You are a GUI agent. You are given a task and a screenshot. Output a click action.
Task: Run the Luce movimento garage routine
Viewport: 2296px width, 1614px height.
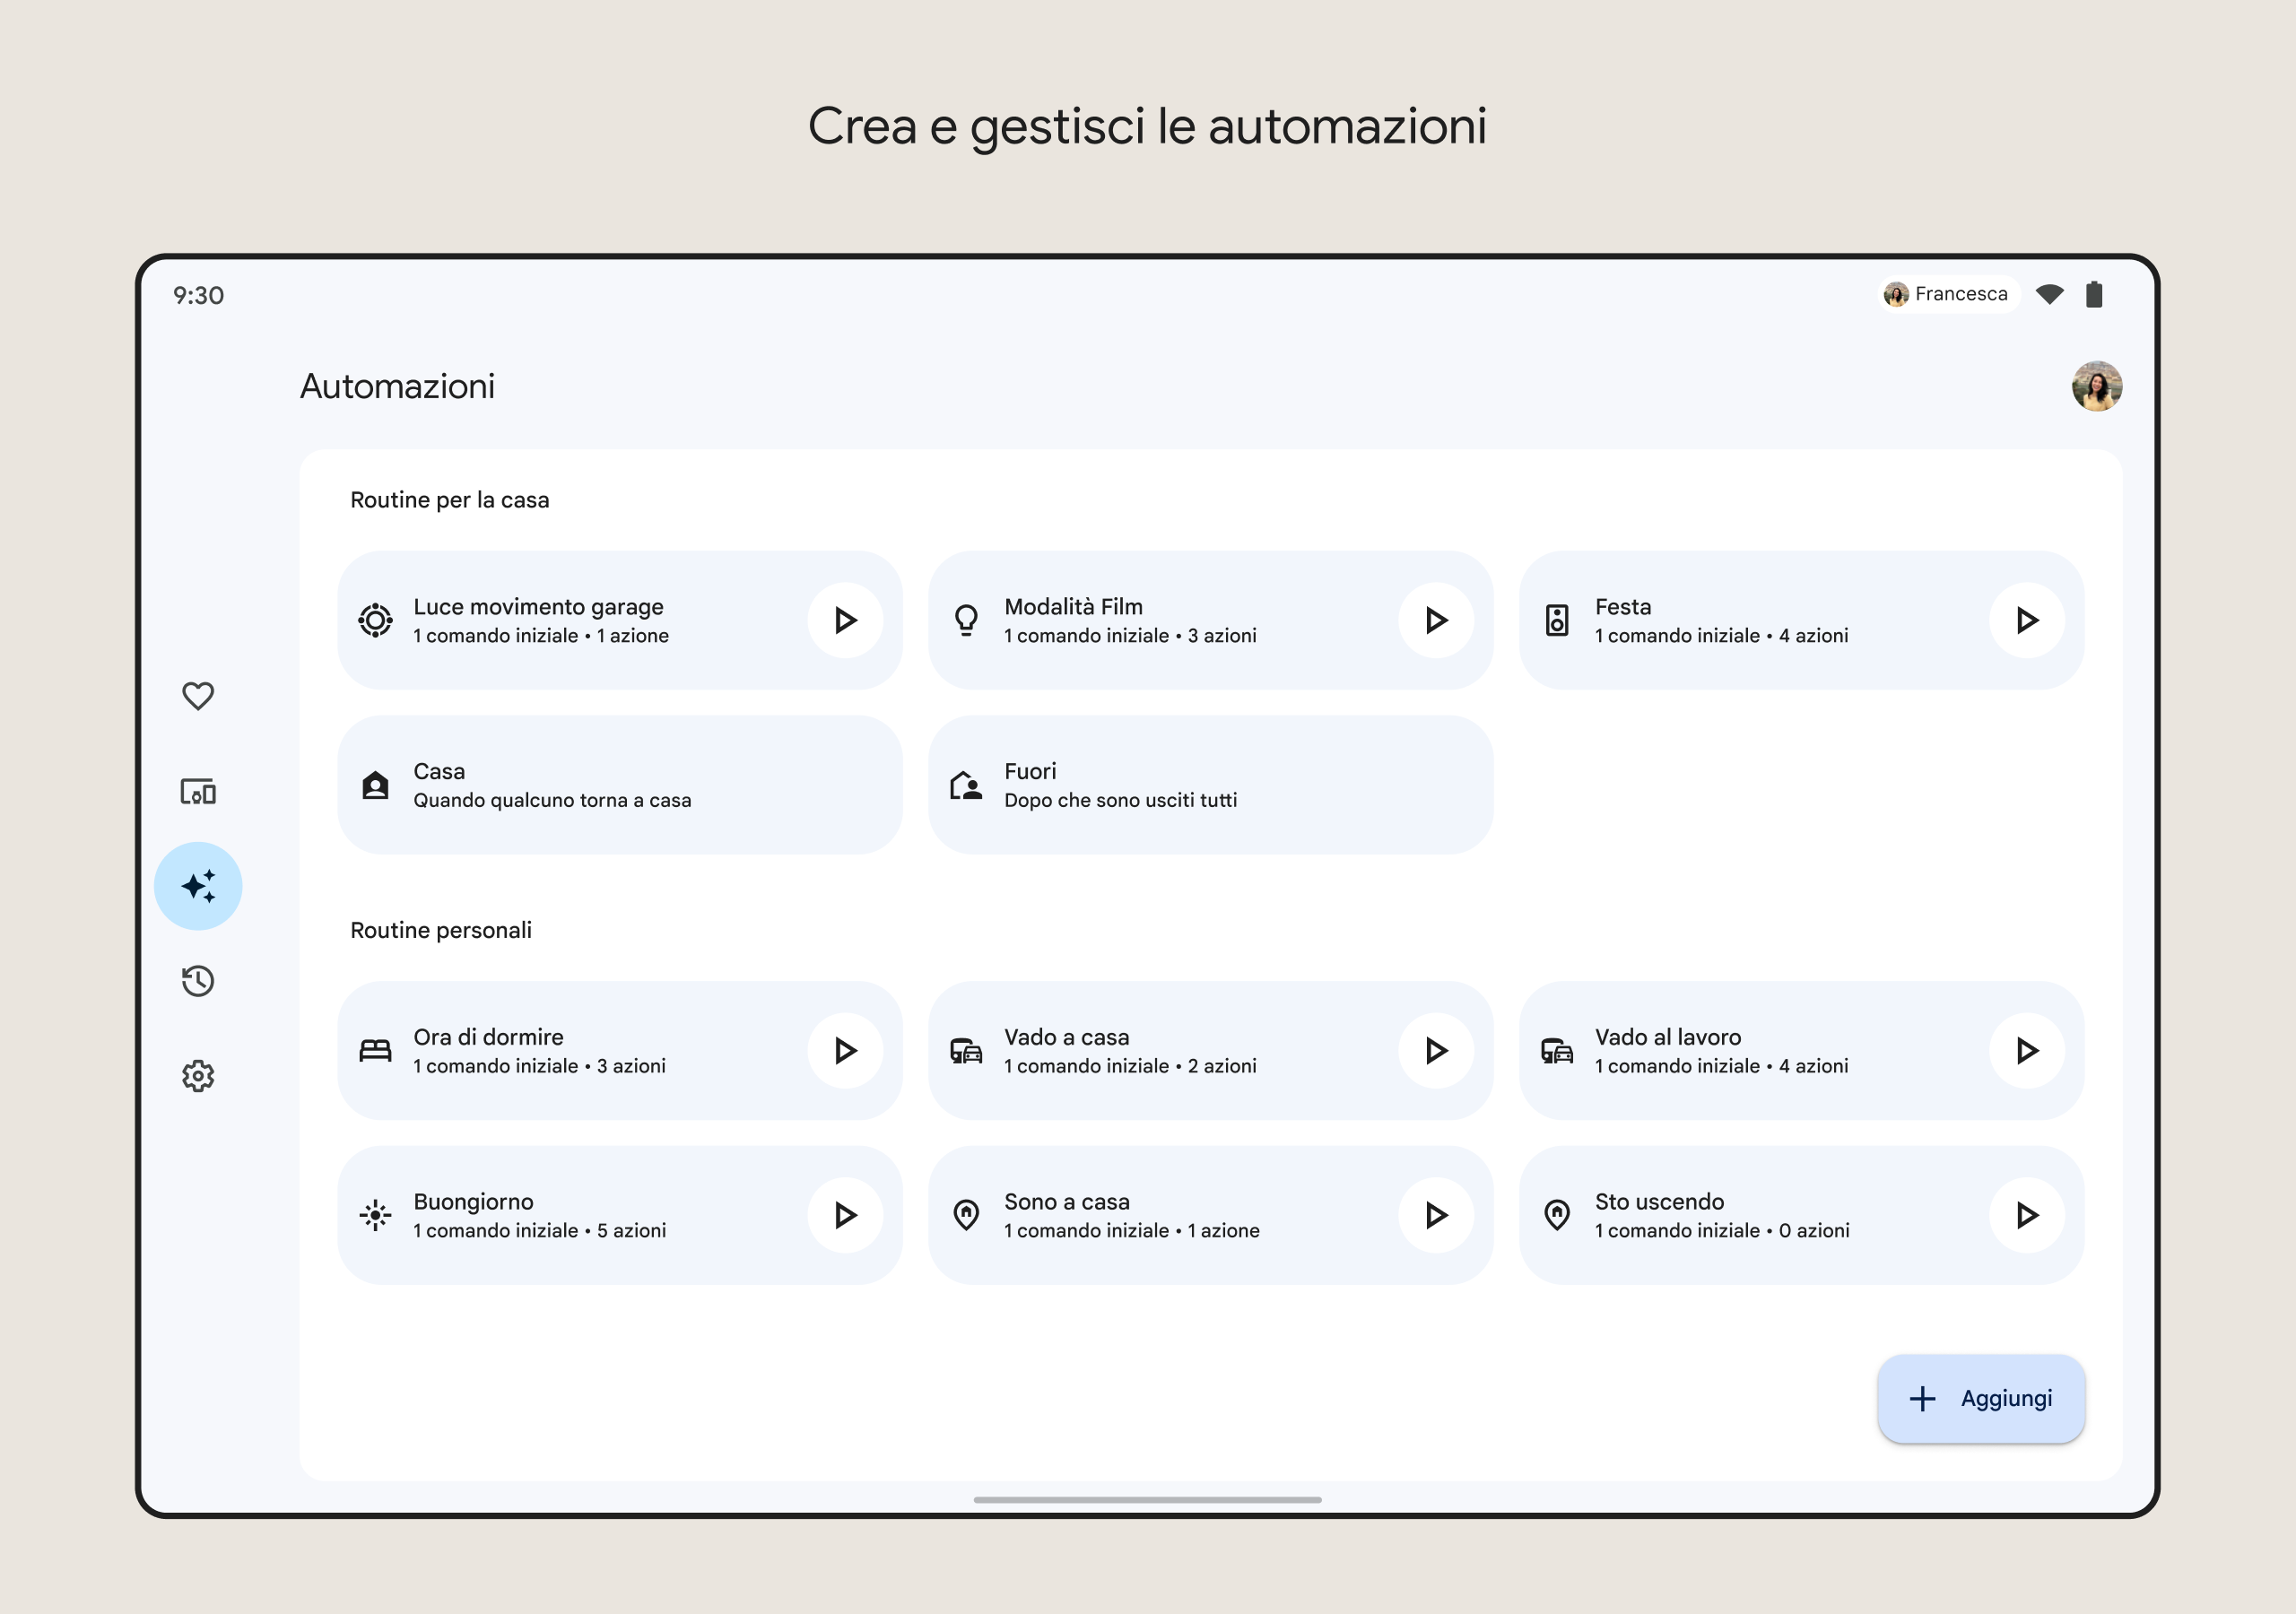click(x=845, y=620)
